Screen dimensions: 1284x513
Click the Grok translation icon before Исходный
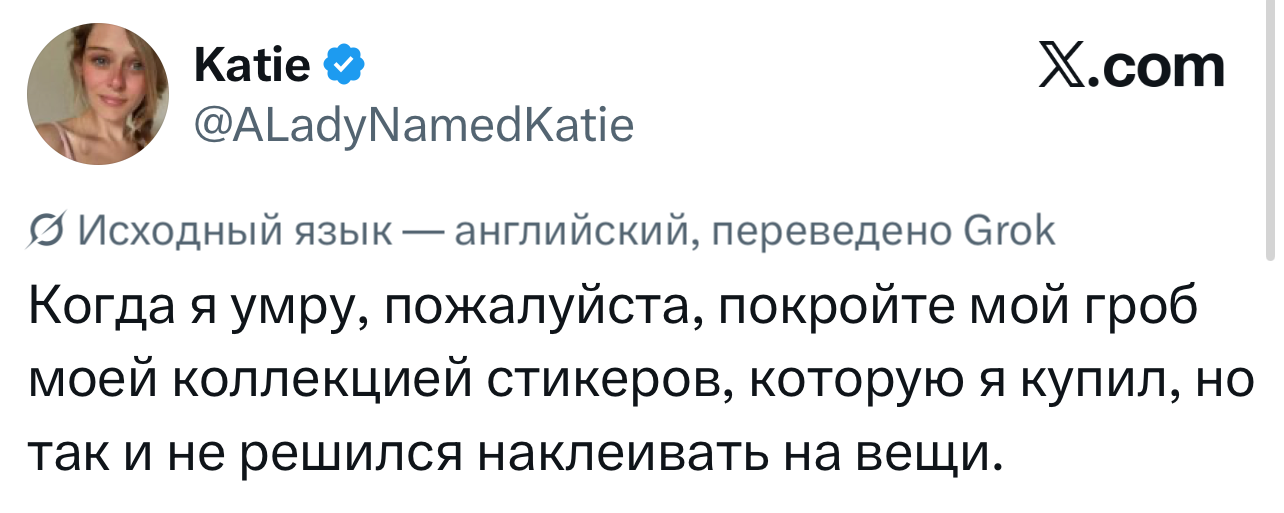(48, 234)
